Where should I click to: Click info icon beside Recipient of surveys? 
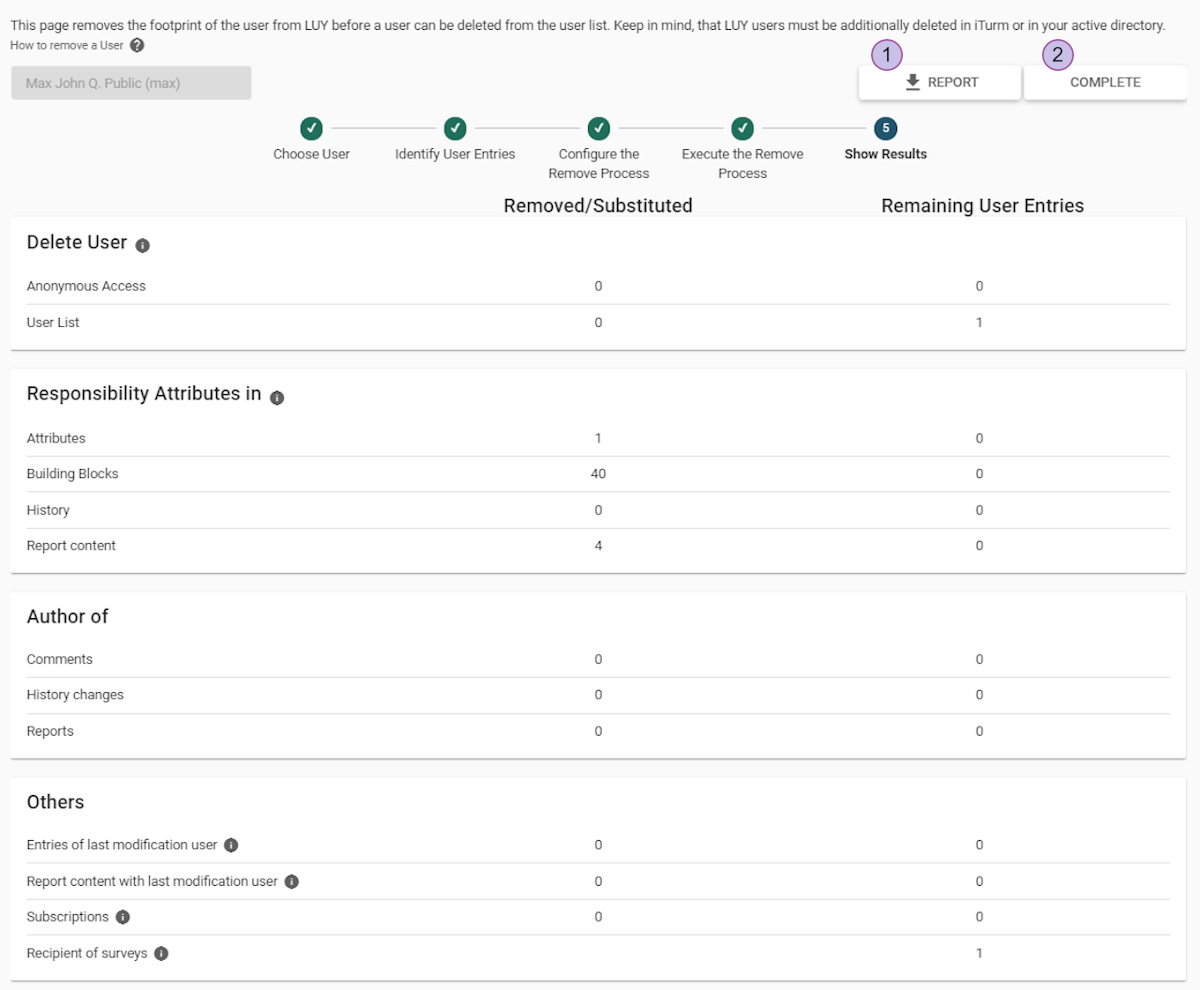coord(161,954)
